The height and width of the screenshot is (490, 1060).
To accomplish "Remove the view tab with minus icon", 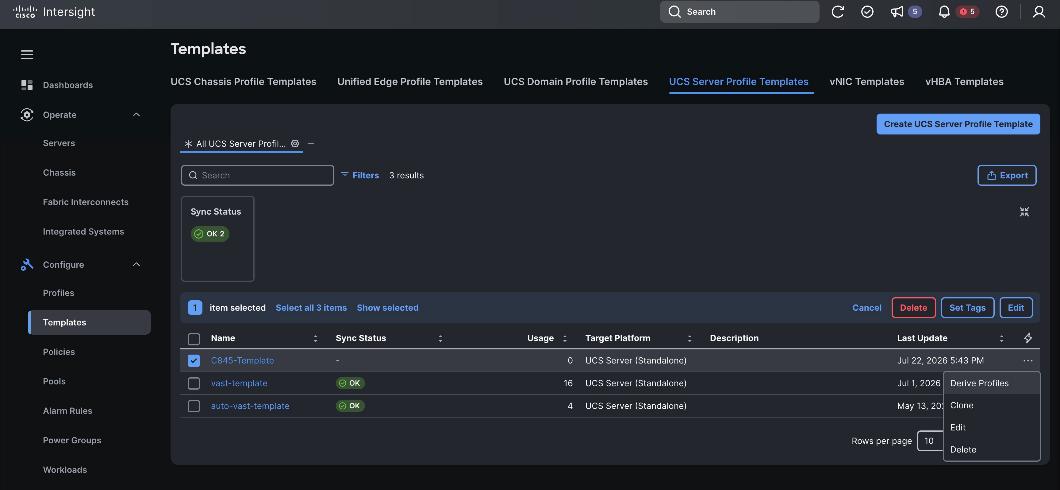I will 311,144.
